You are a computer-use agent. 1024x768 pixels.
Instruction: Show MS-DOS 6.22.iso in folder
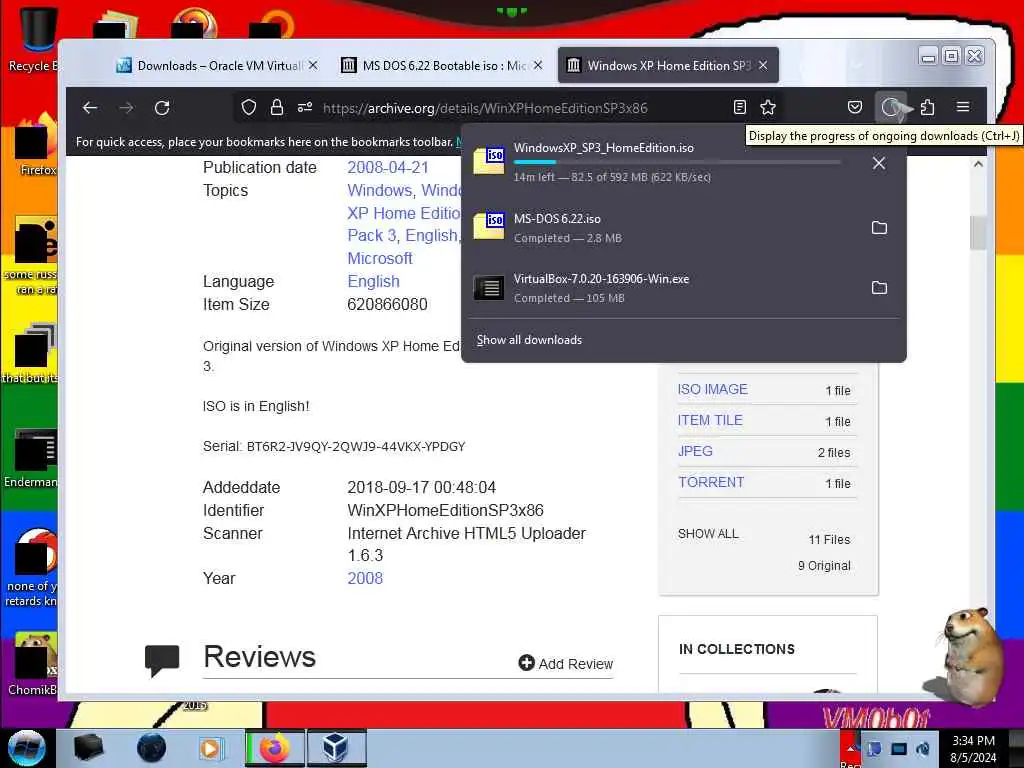coord(879,228)
